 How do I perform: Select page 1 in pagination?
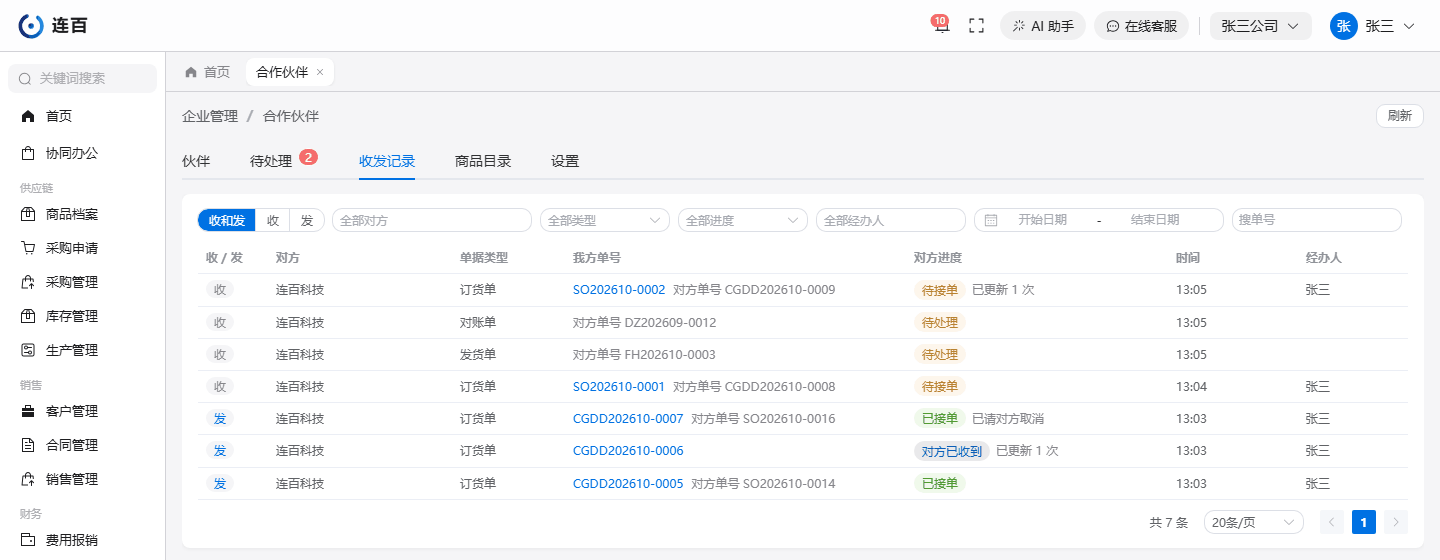tap(1364, 522)
